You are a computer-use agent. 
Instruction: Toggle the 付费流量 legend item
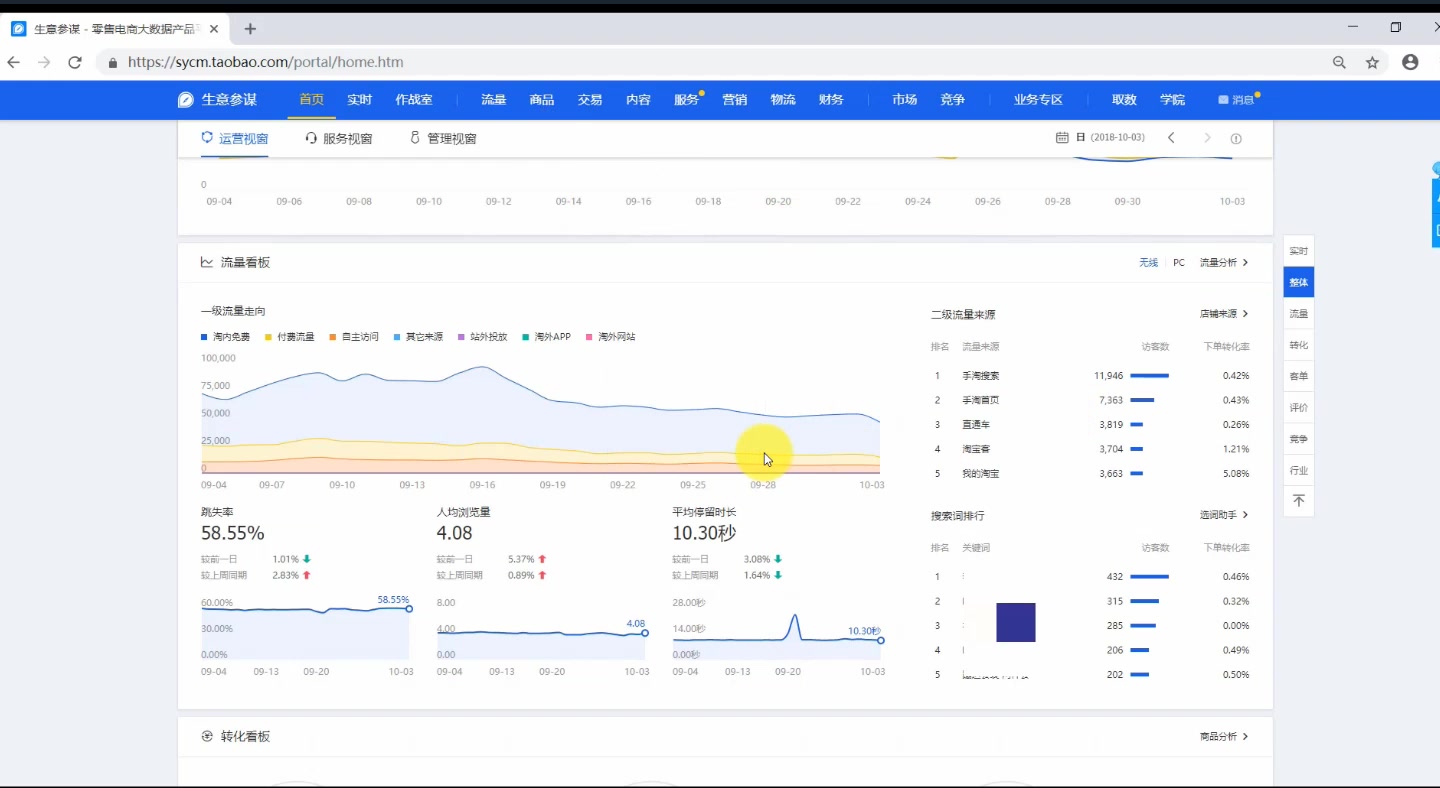click(x=290, y=337)
